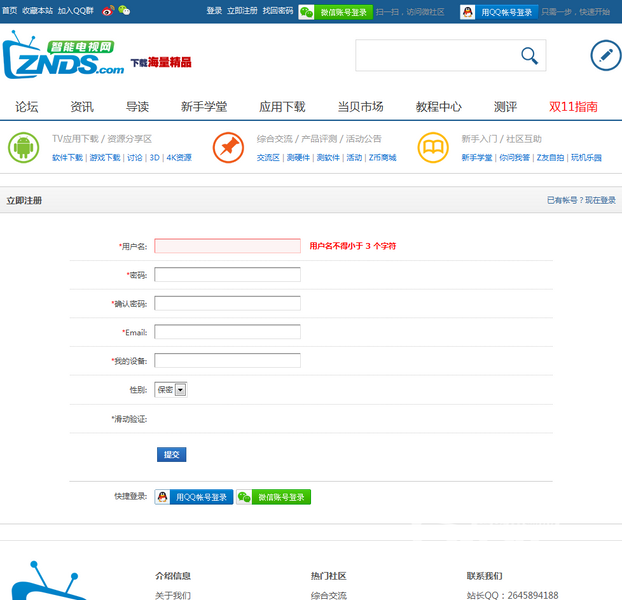Click the site search text box
The height and width of the screenshot is (600, 622).
click(435, 56)
